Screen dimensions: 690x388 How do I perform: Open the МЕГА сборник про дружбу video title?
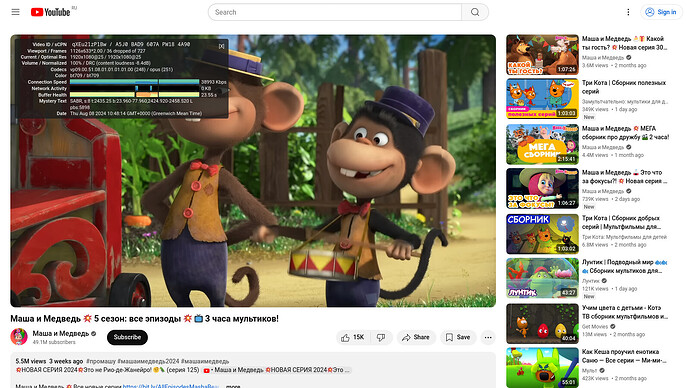(625, 133)
